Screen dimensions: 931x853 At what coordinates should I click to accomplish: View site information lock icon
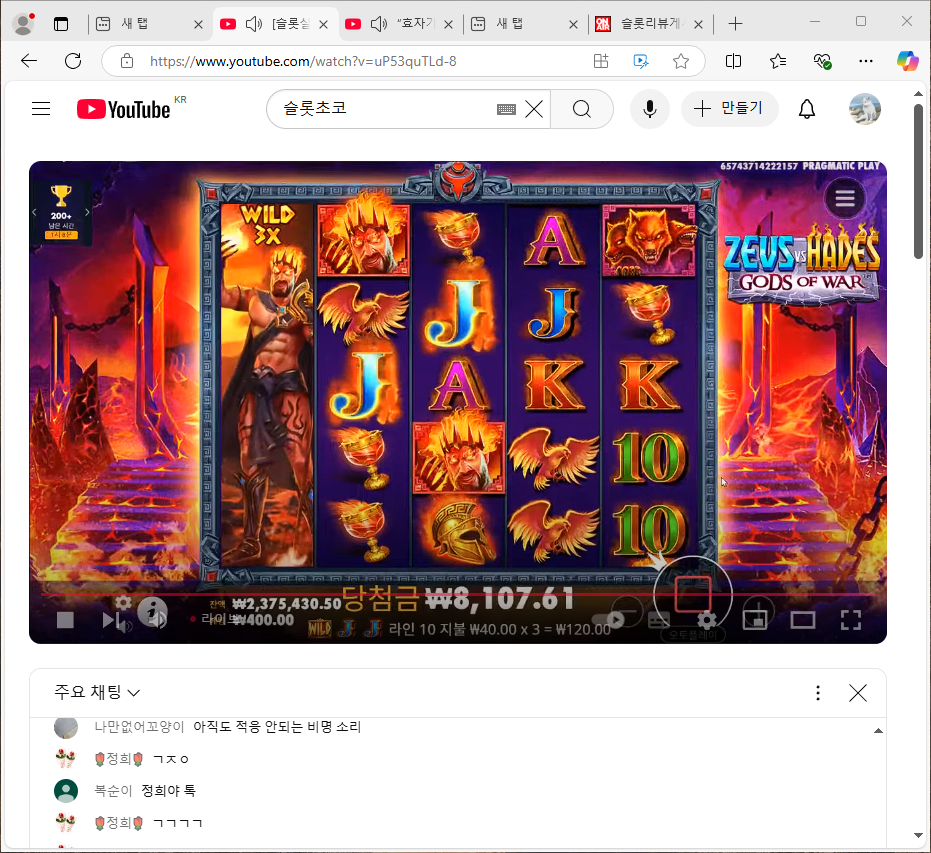pyautogui.click(x=127, y=61)
